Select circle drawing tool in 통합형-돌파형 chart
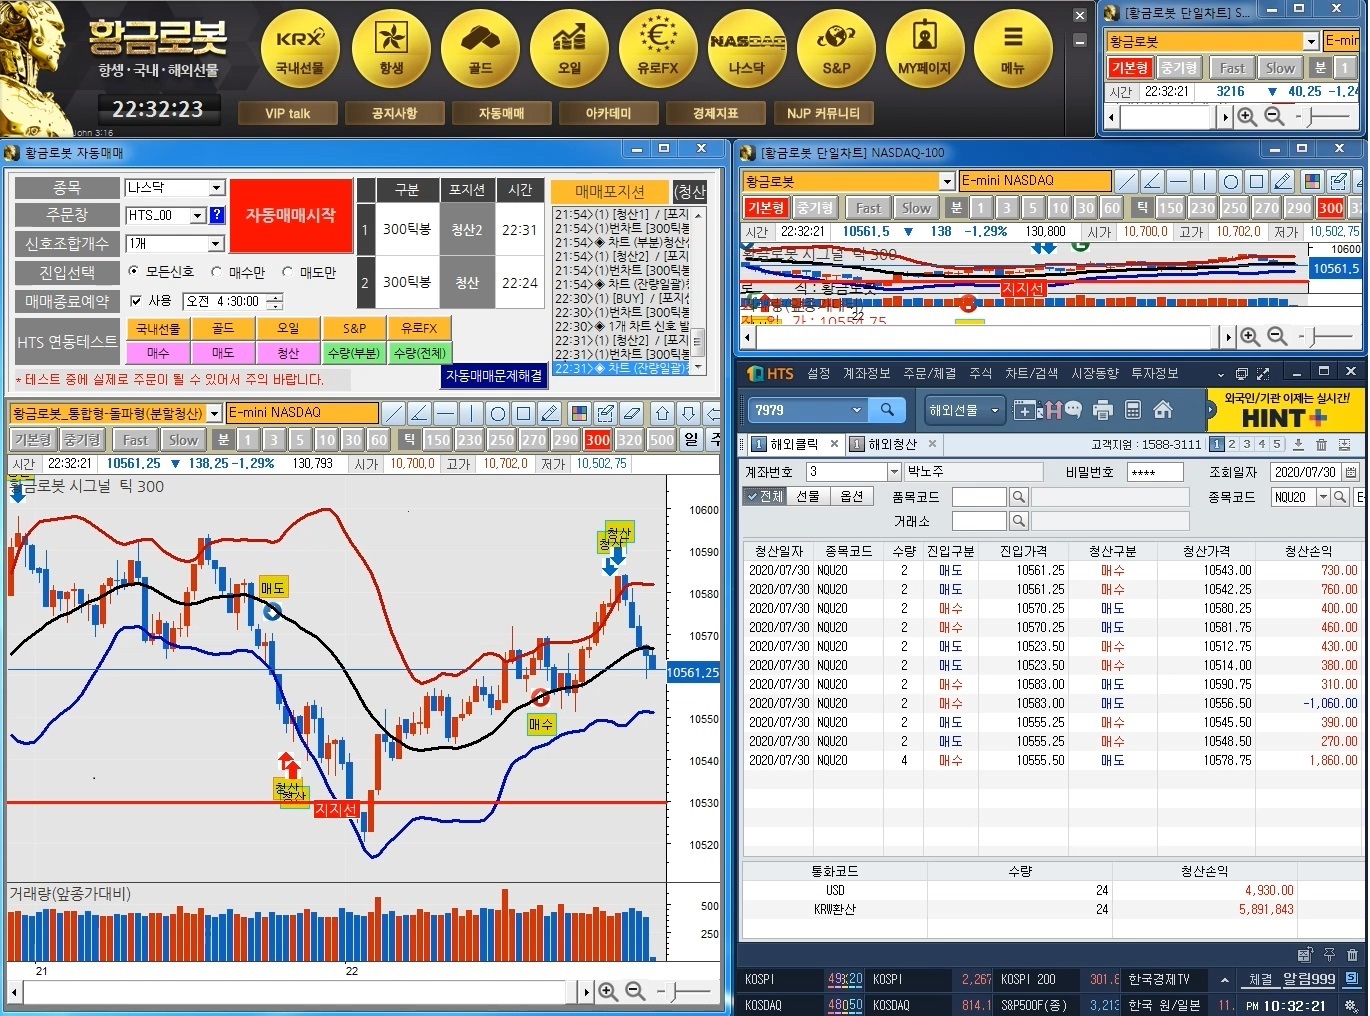Viewport: 1370px width, 1016px height. coord(497,413)
